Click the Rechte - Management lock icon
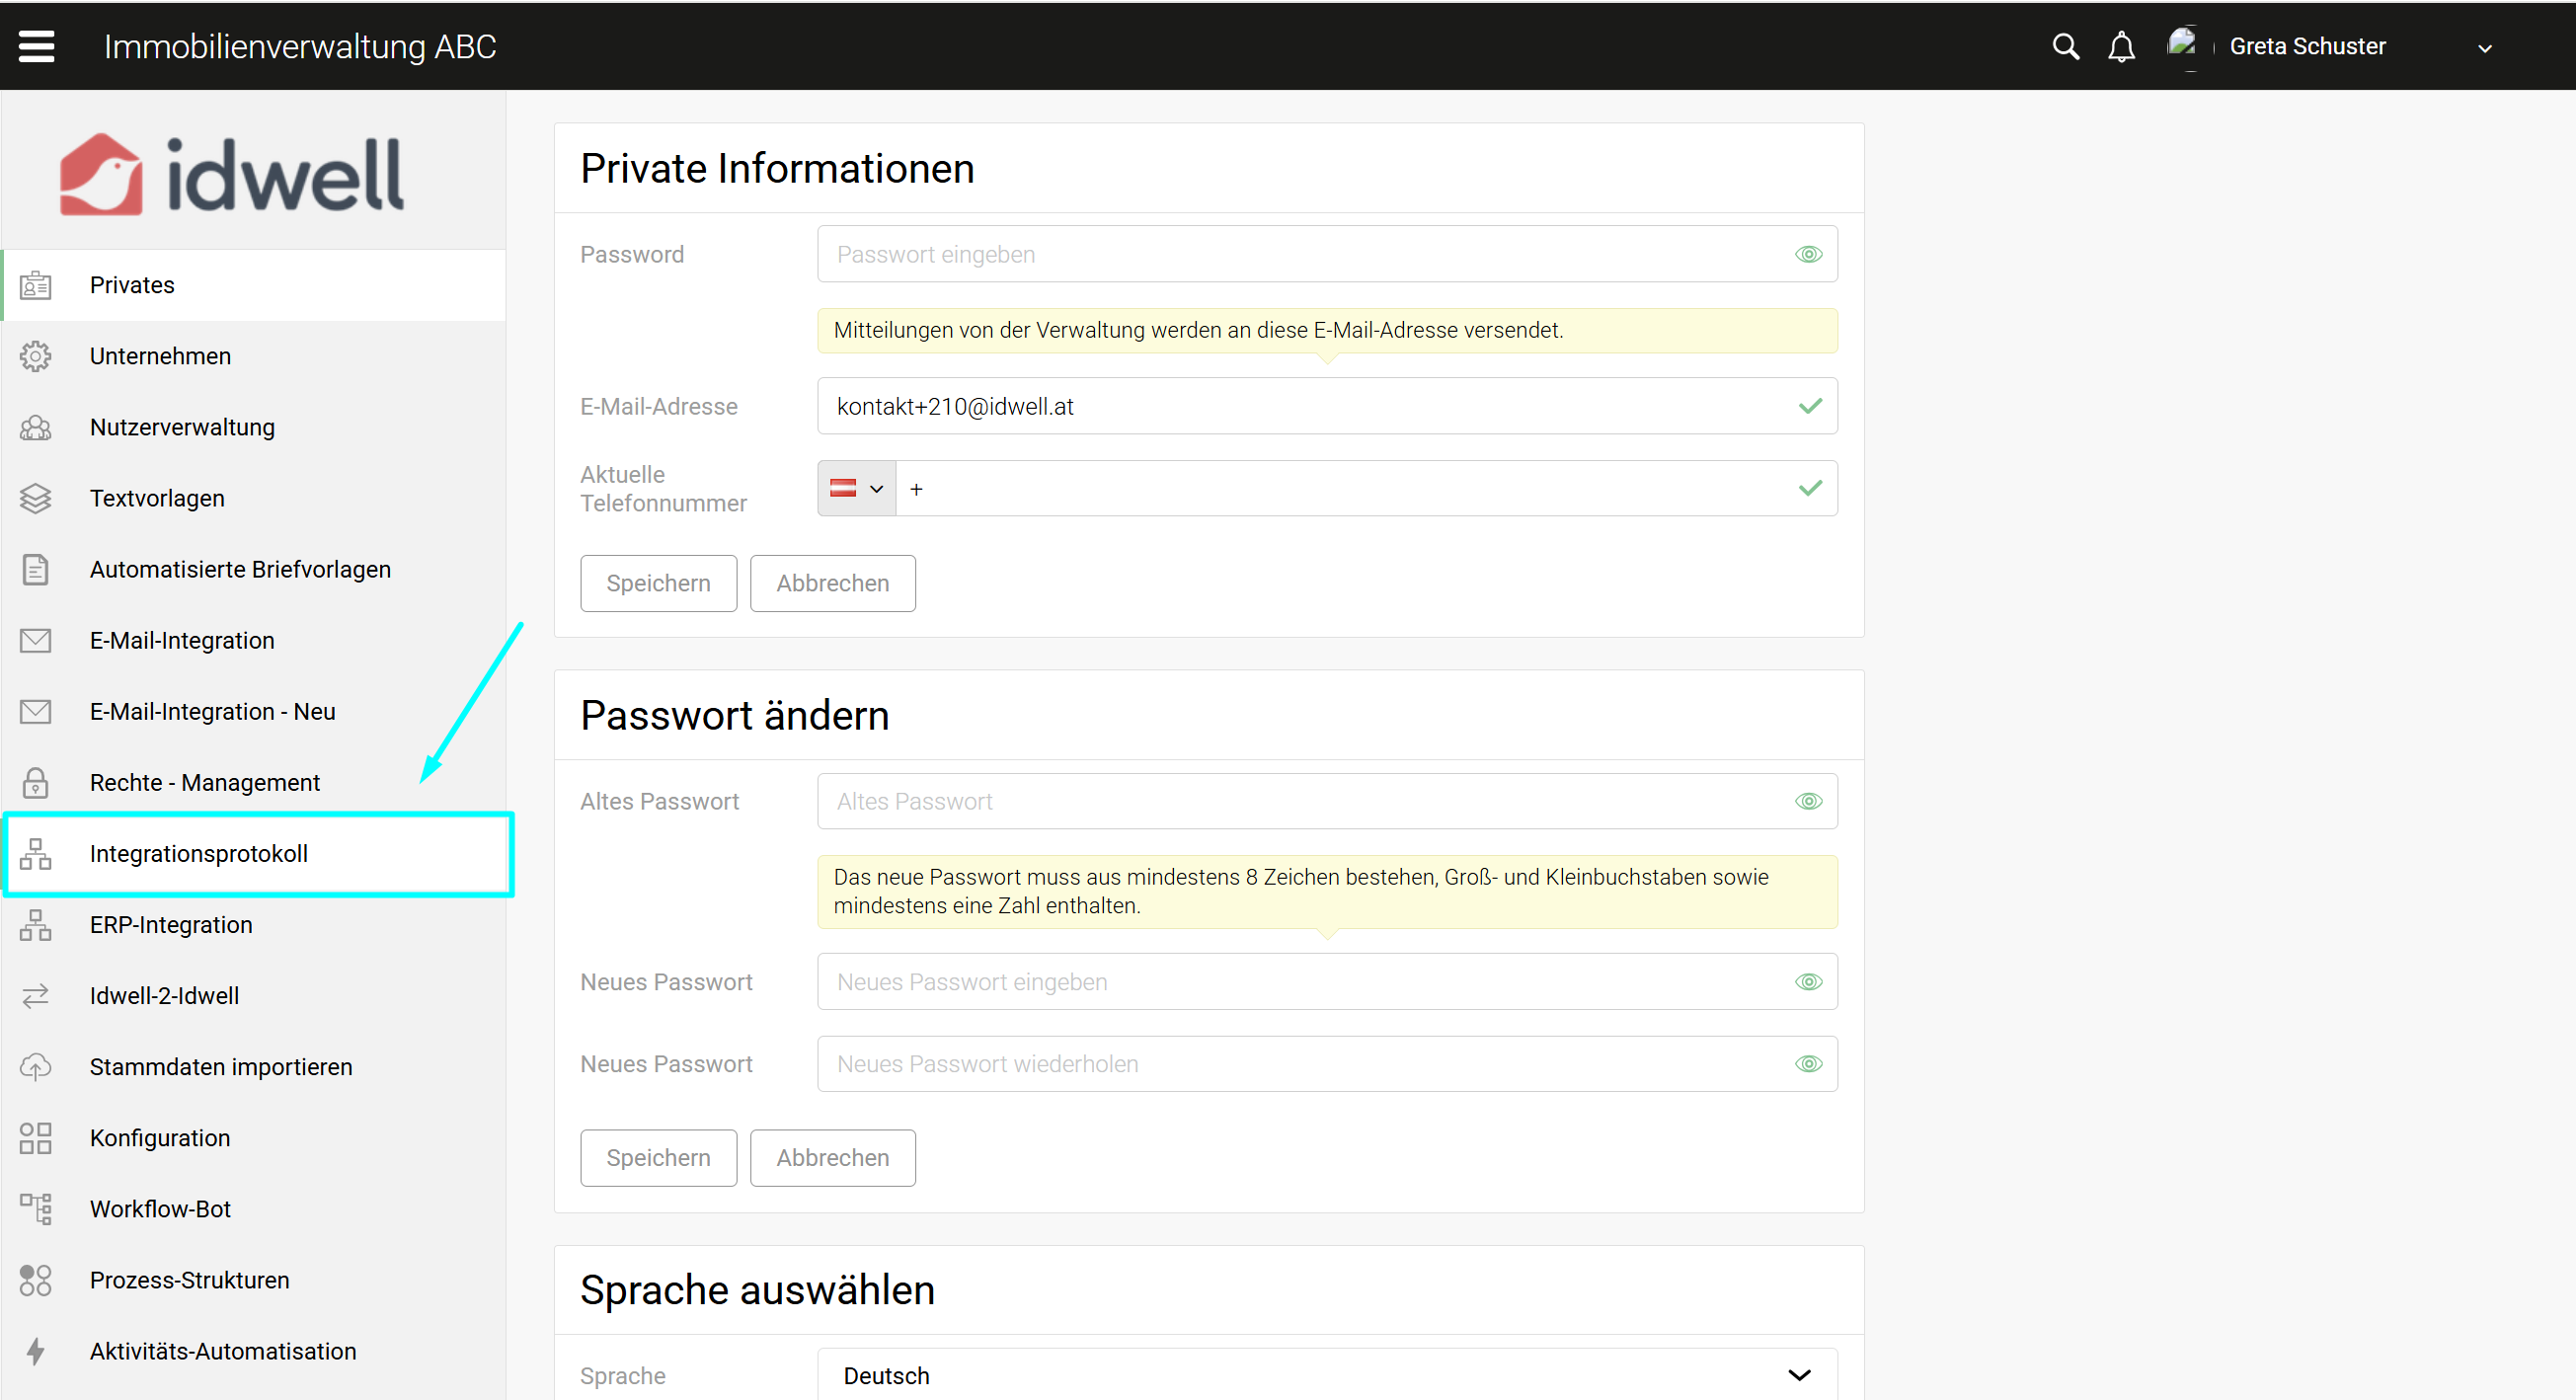 point(36,782)
